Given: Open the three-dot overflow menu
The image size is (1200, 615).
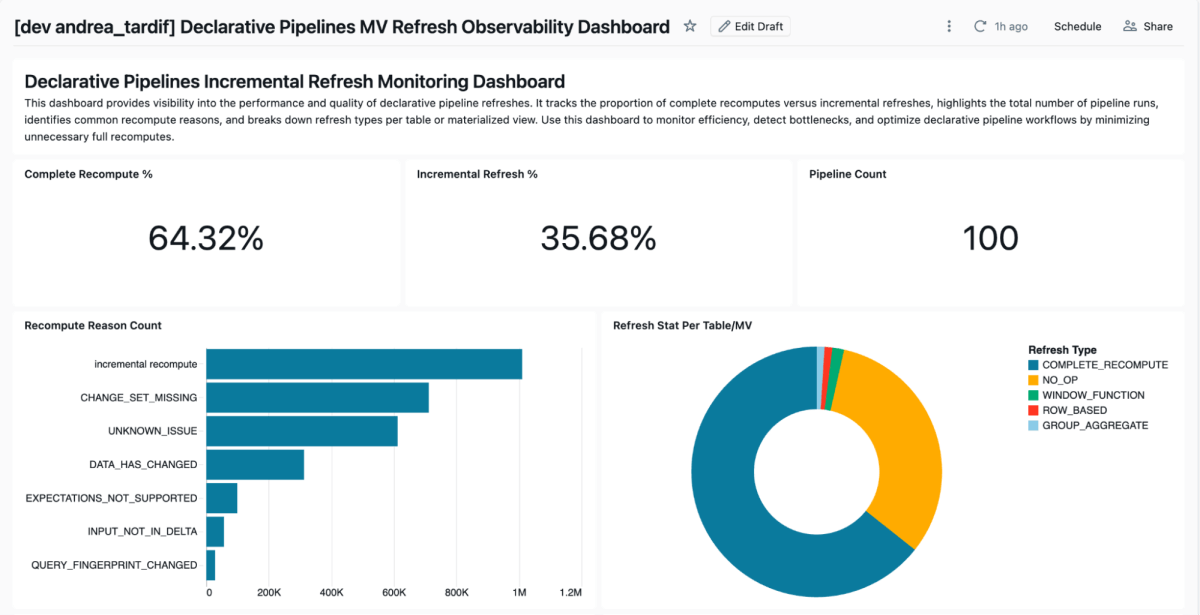Looking at the screenshot, I should [x=948, y=26].
